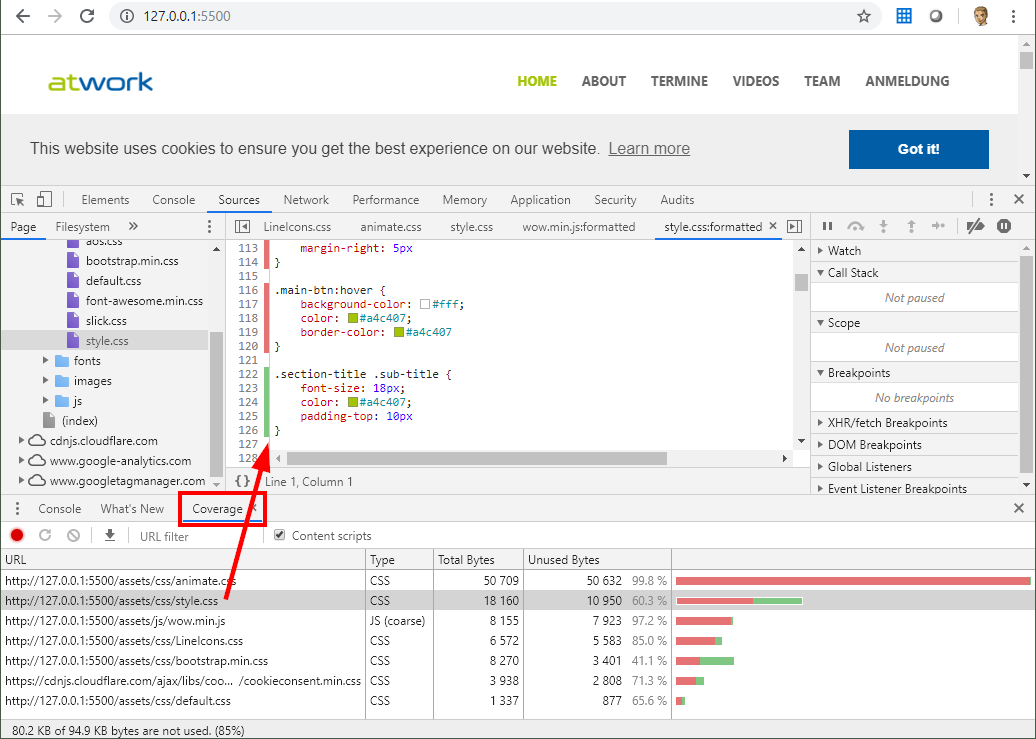Click the Got it! cookie button
The width and height of the screenshot is (1036, 739).
tap(918, 149)
